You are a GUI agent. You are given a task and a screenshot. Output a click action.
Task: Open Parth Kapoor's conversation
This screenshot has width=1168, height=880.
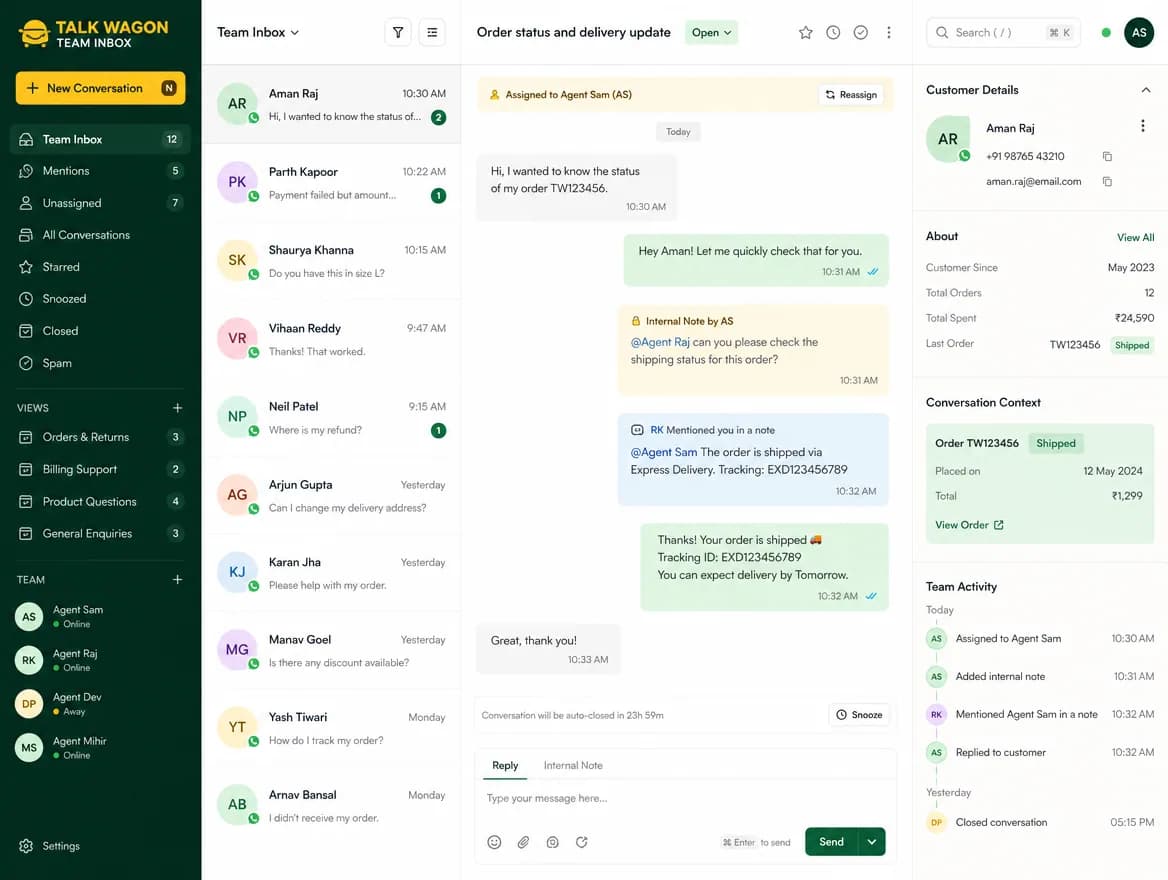331,183
